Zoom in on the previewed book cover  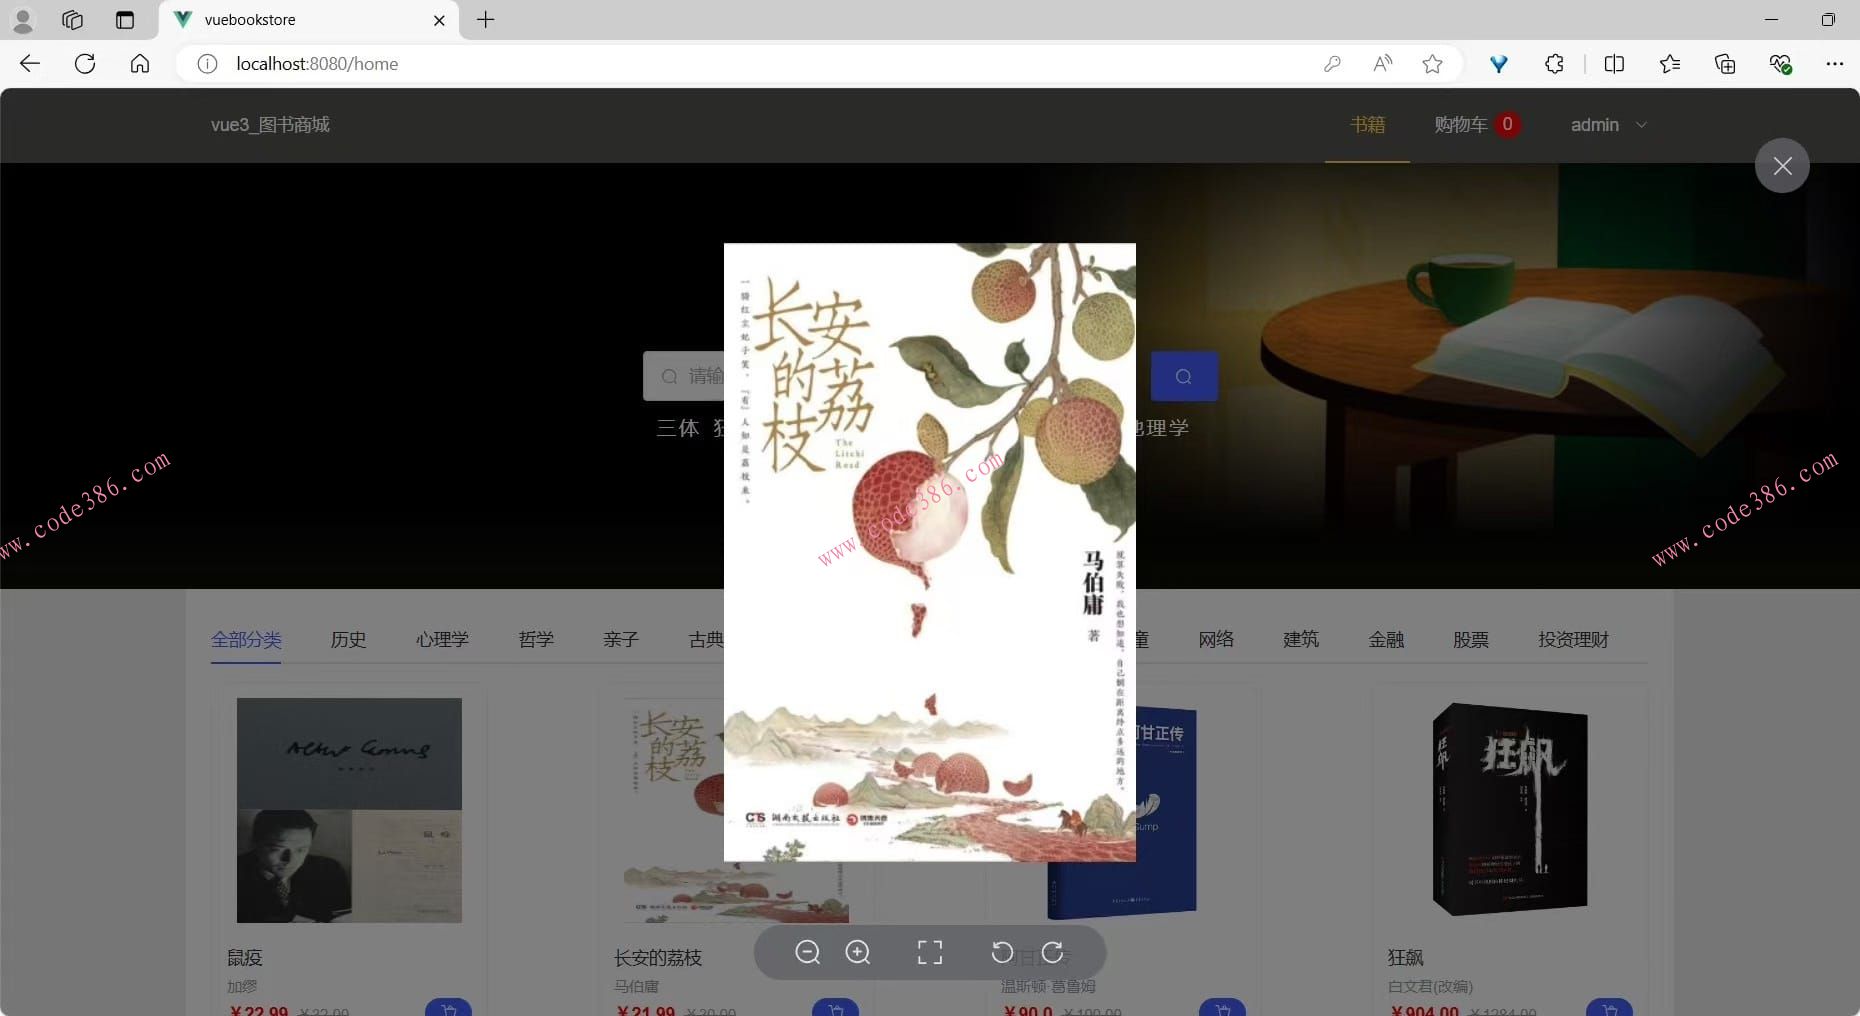[858, 952]
